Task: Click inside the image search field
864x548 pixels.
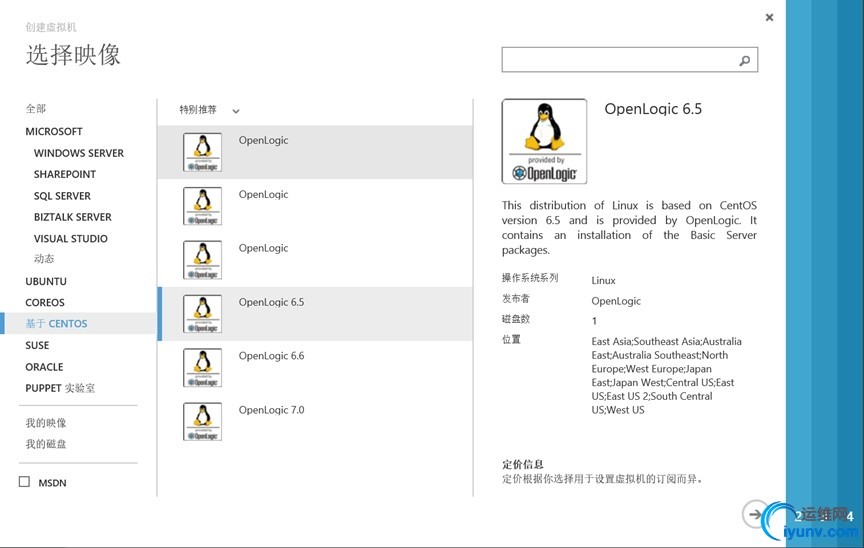Action: [x=630, y=59]
